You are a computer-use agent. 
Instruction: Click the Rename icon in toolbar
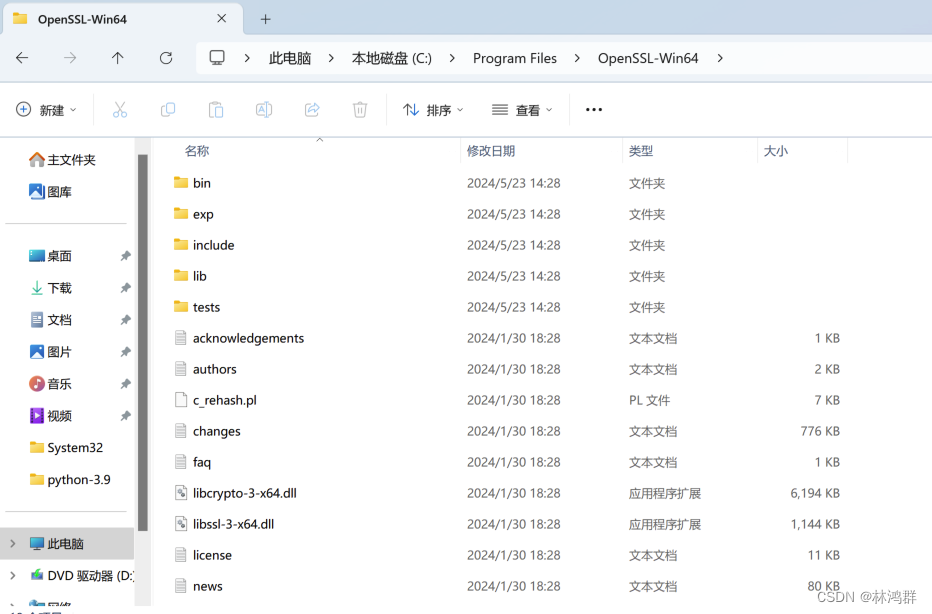(x=263, y=109)
